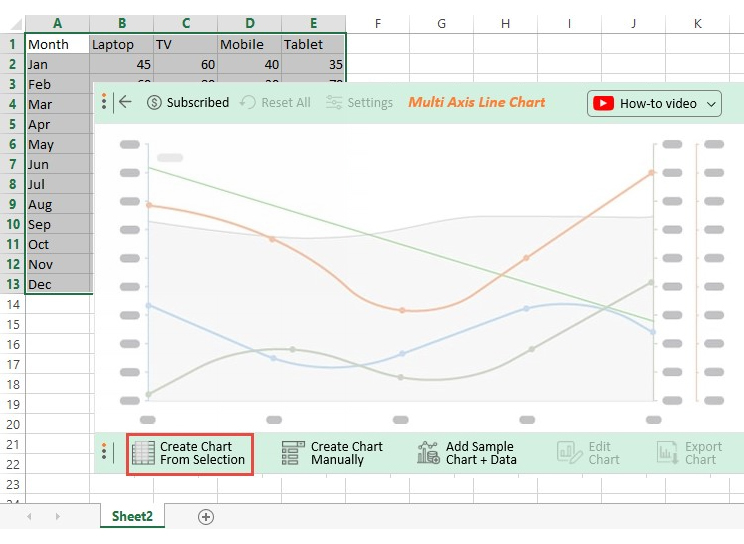The image size is (744, 544).
Task: Select cell A1 containing Month
Action: point(57,44)
